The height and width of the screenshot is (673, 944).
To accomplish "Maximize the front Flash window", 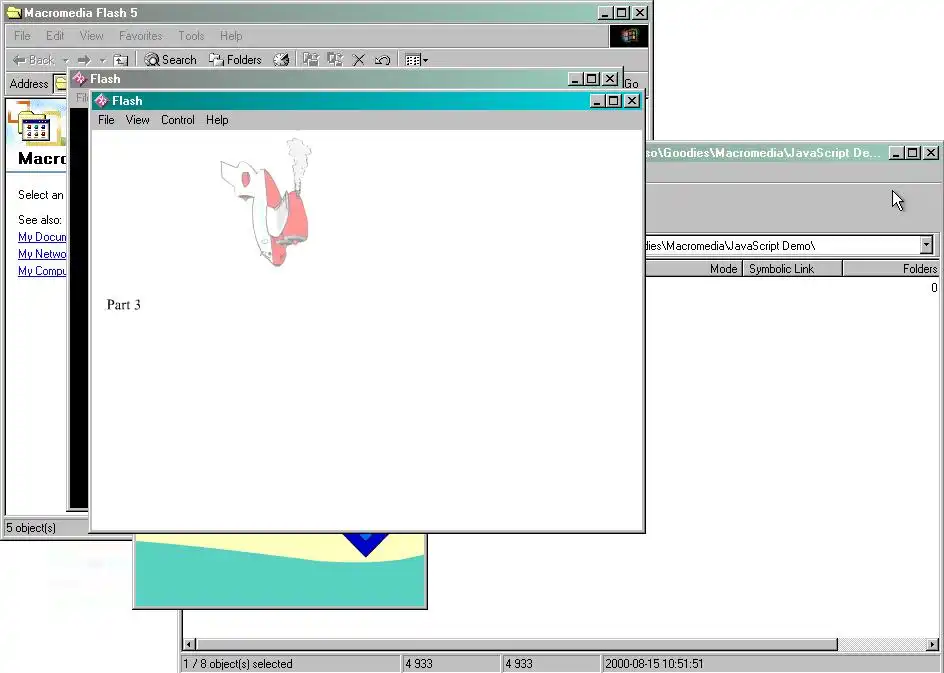I will (x=613, y=101).
